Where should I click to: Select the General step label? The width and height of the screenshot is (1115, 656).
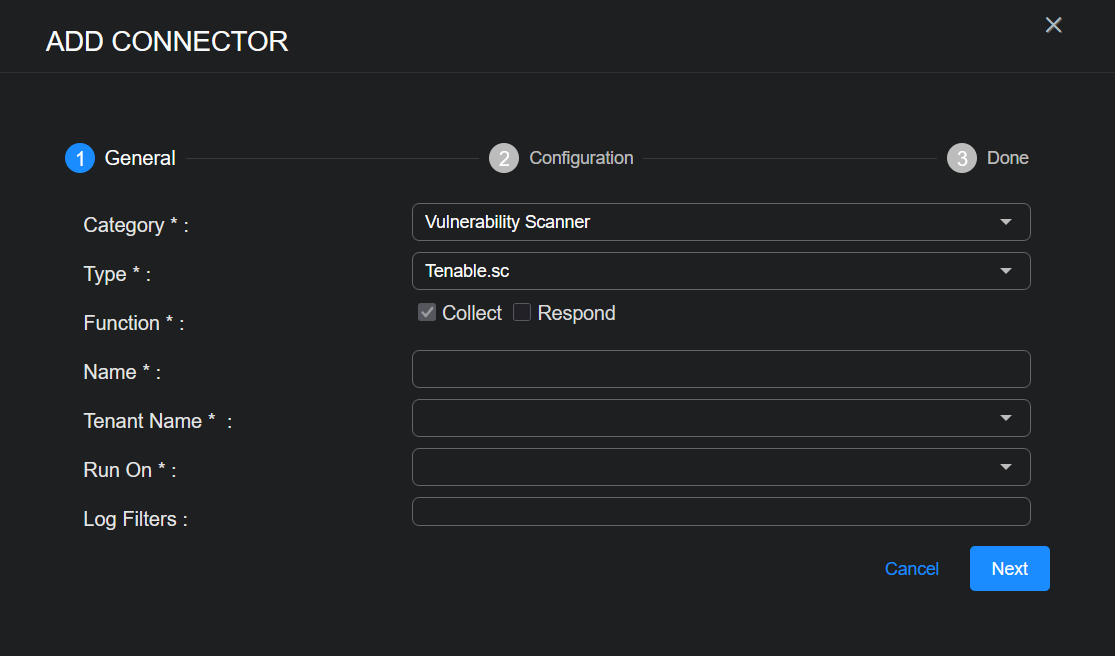coord(140,158)
